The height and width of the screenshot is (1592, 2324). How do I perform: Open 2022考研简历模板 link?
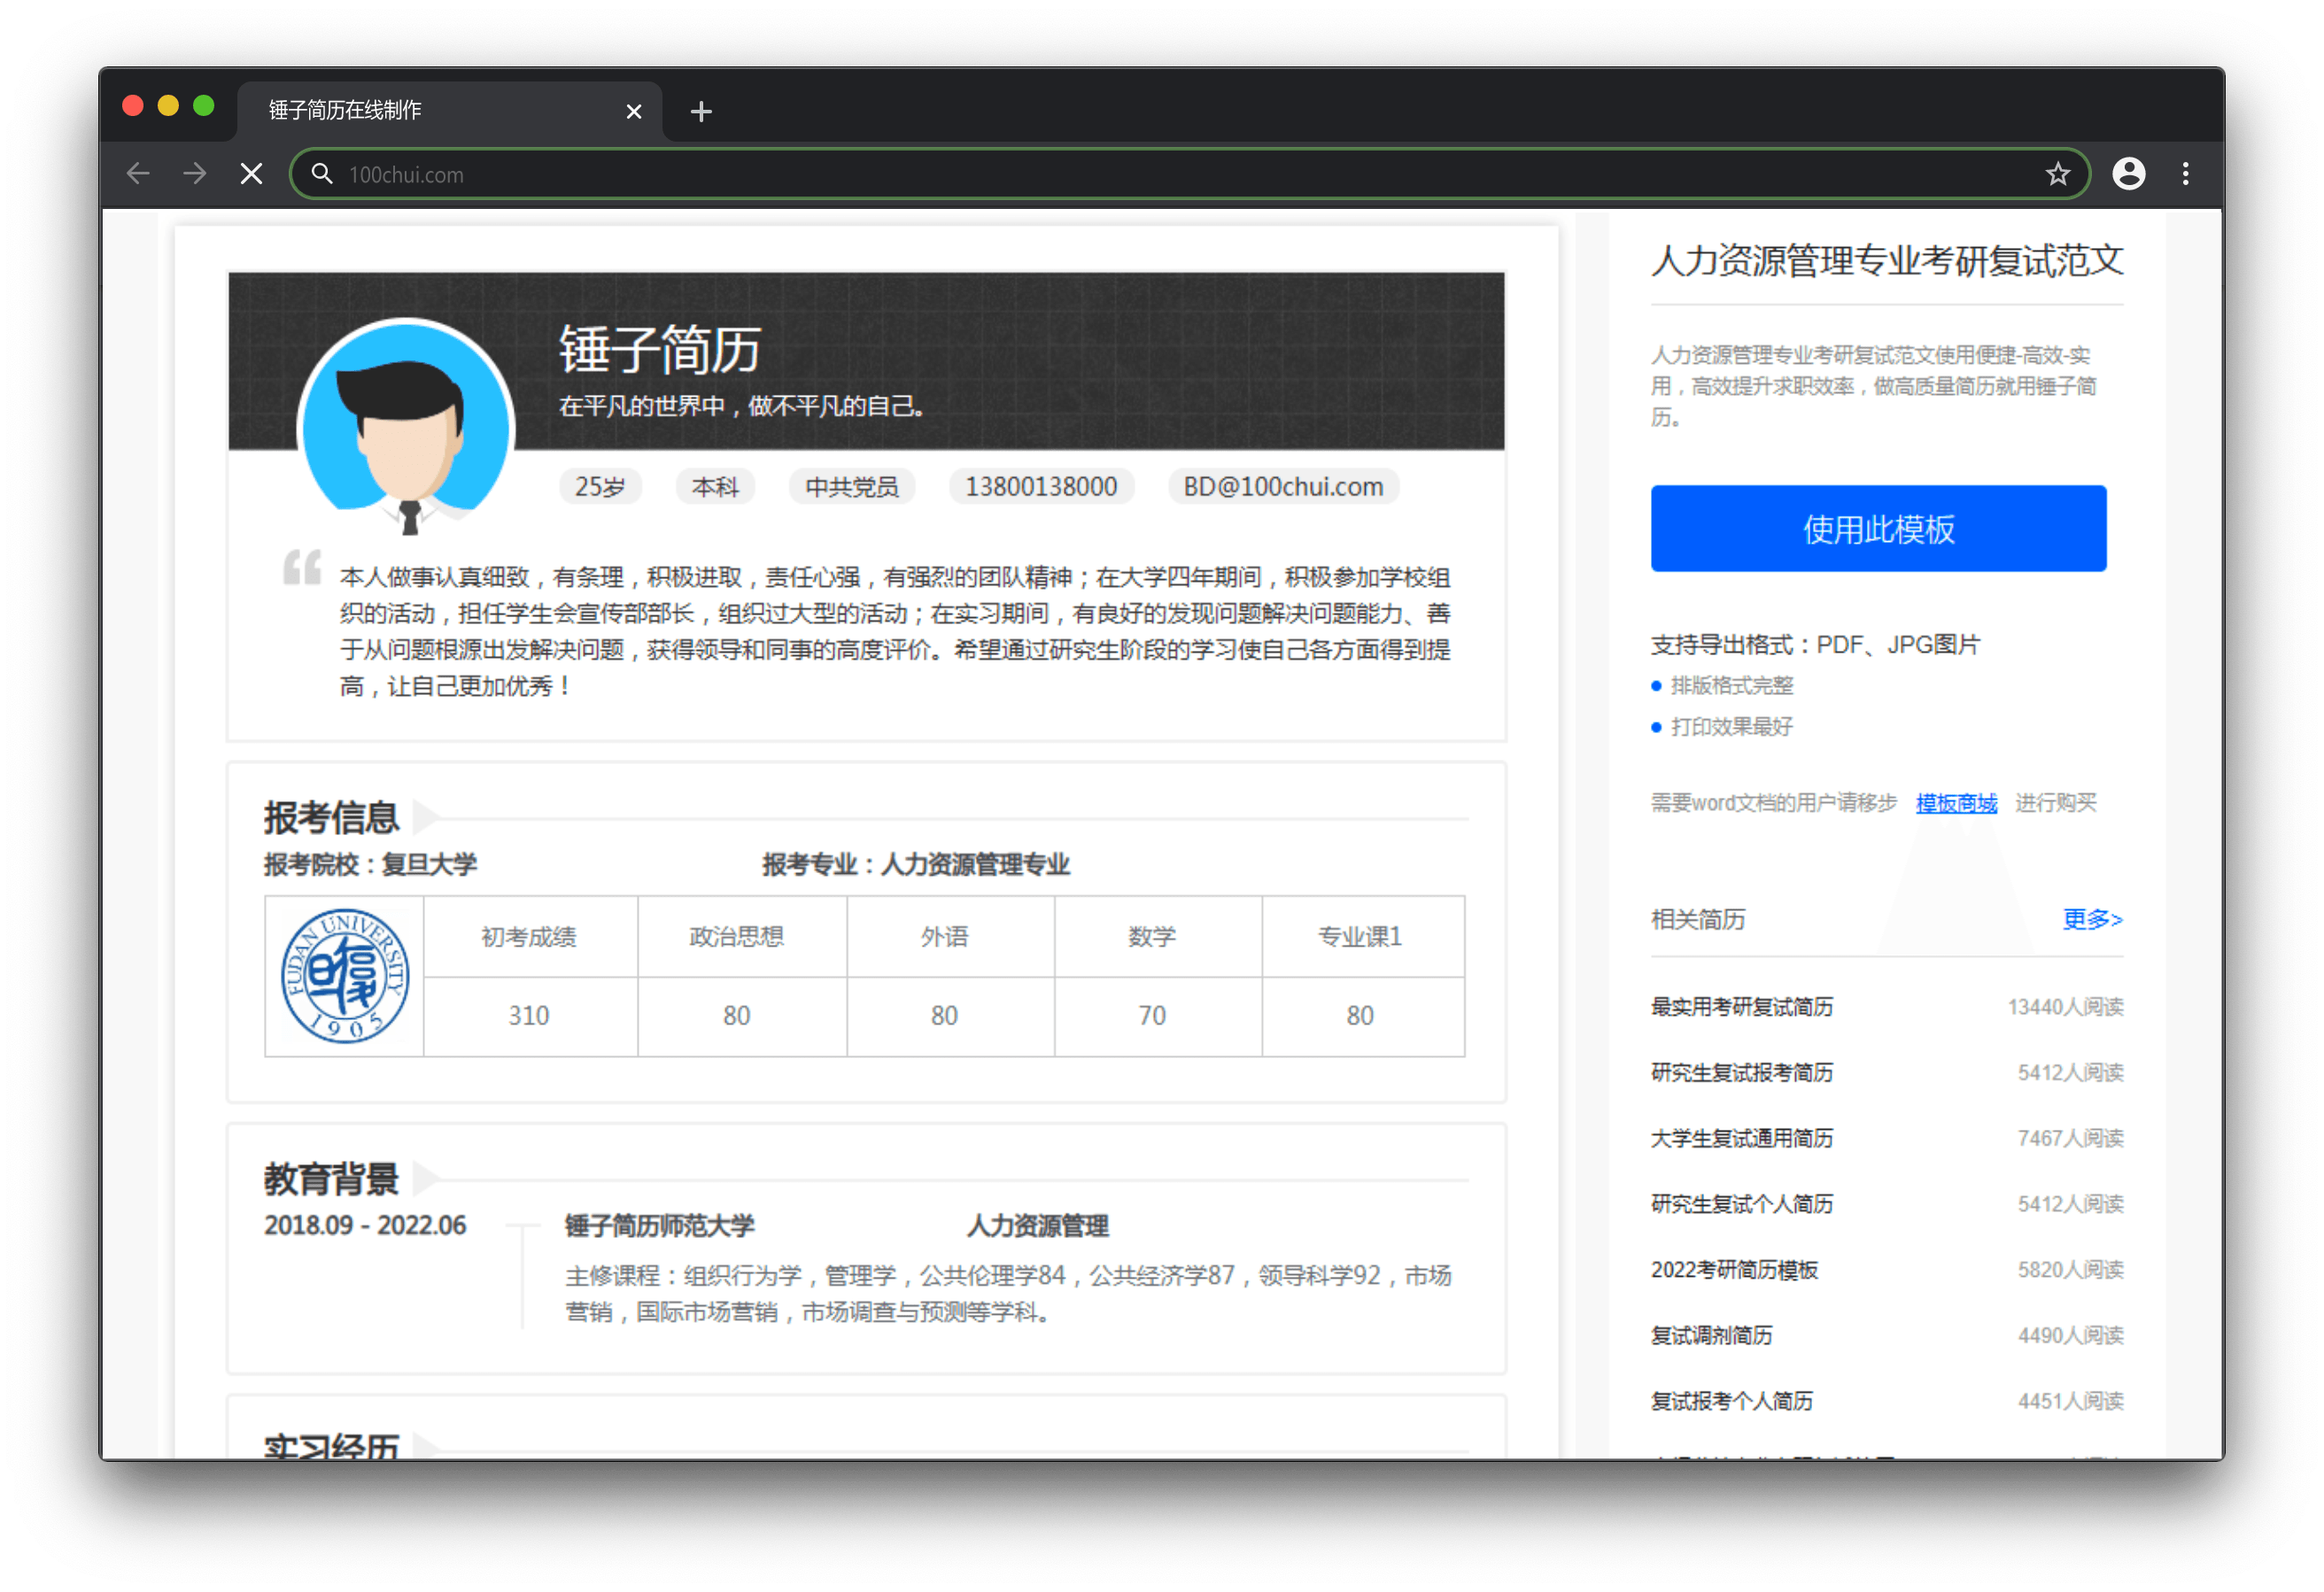point(1734,1270)
